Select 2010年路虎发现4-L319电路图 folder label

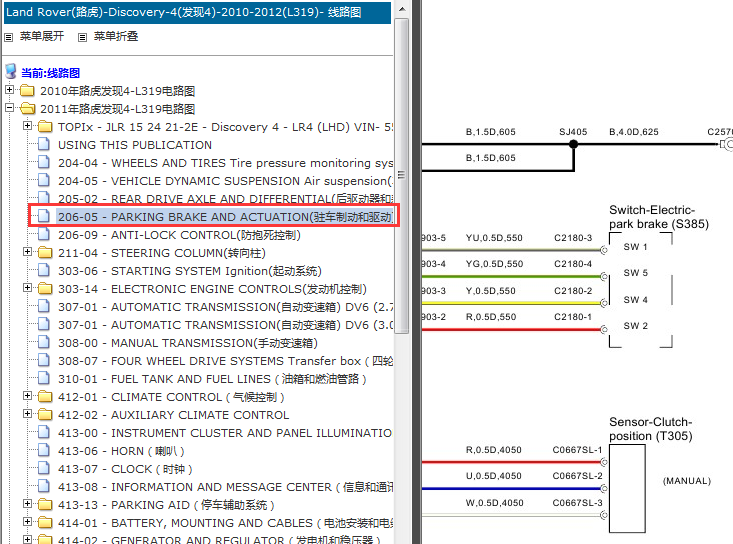pyautogui.click(x=117, y=91)
